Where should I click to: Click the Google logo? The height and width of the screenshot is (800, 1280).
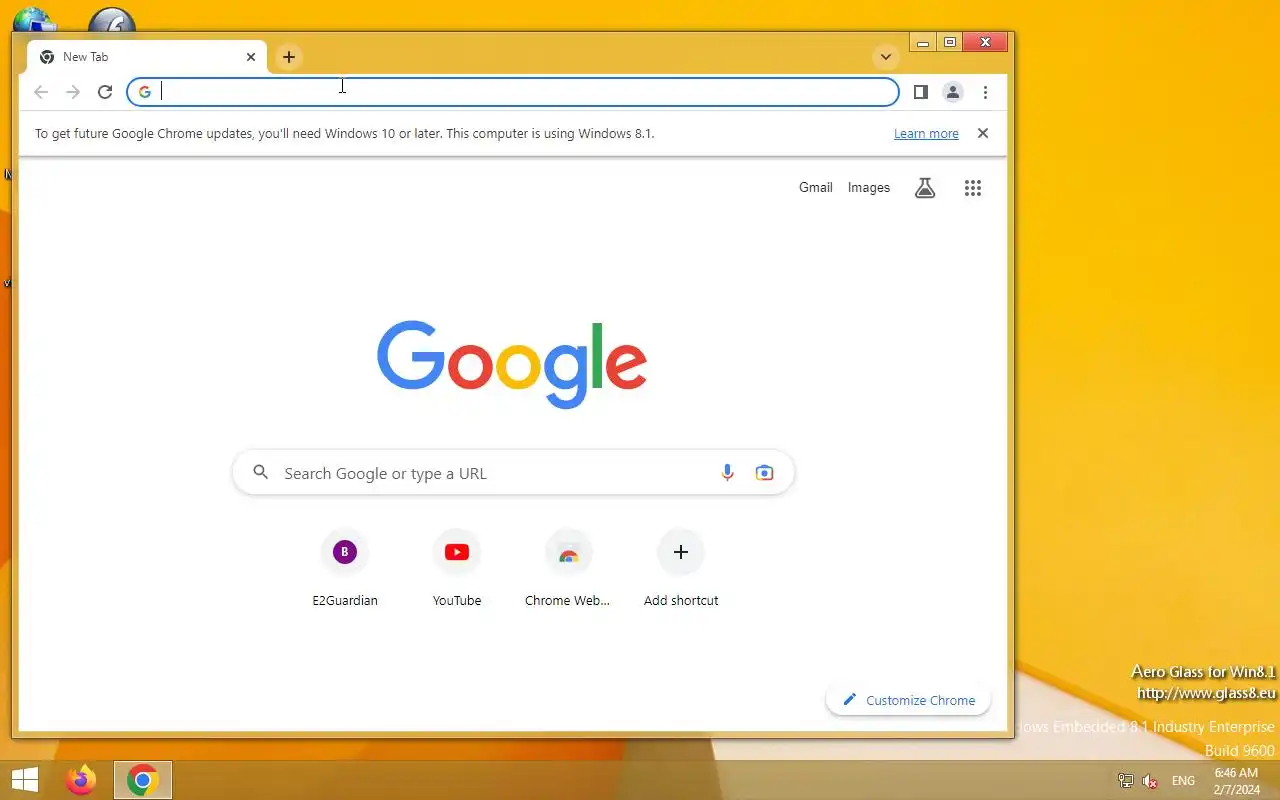512,363
